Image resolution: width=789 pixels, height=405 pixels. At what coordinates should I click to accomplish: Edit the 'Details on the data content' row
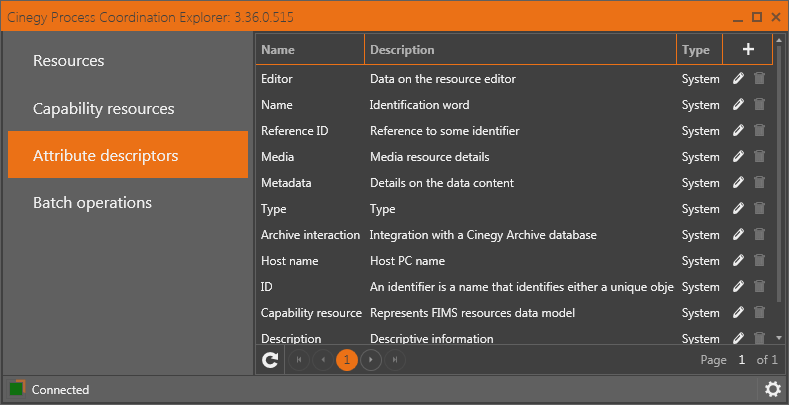(x=738, y=183)
